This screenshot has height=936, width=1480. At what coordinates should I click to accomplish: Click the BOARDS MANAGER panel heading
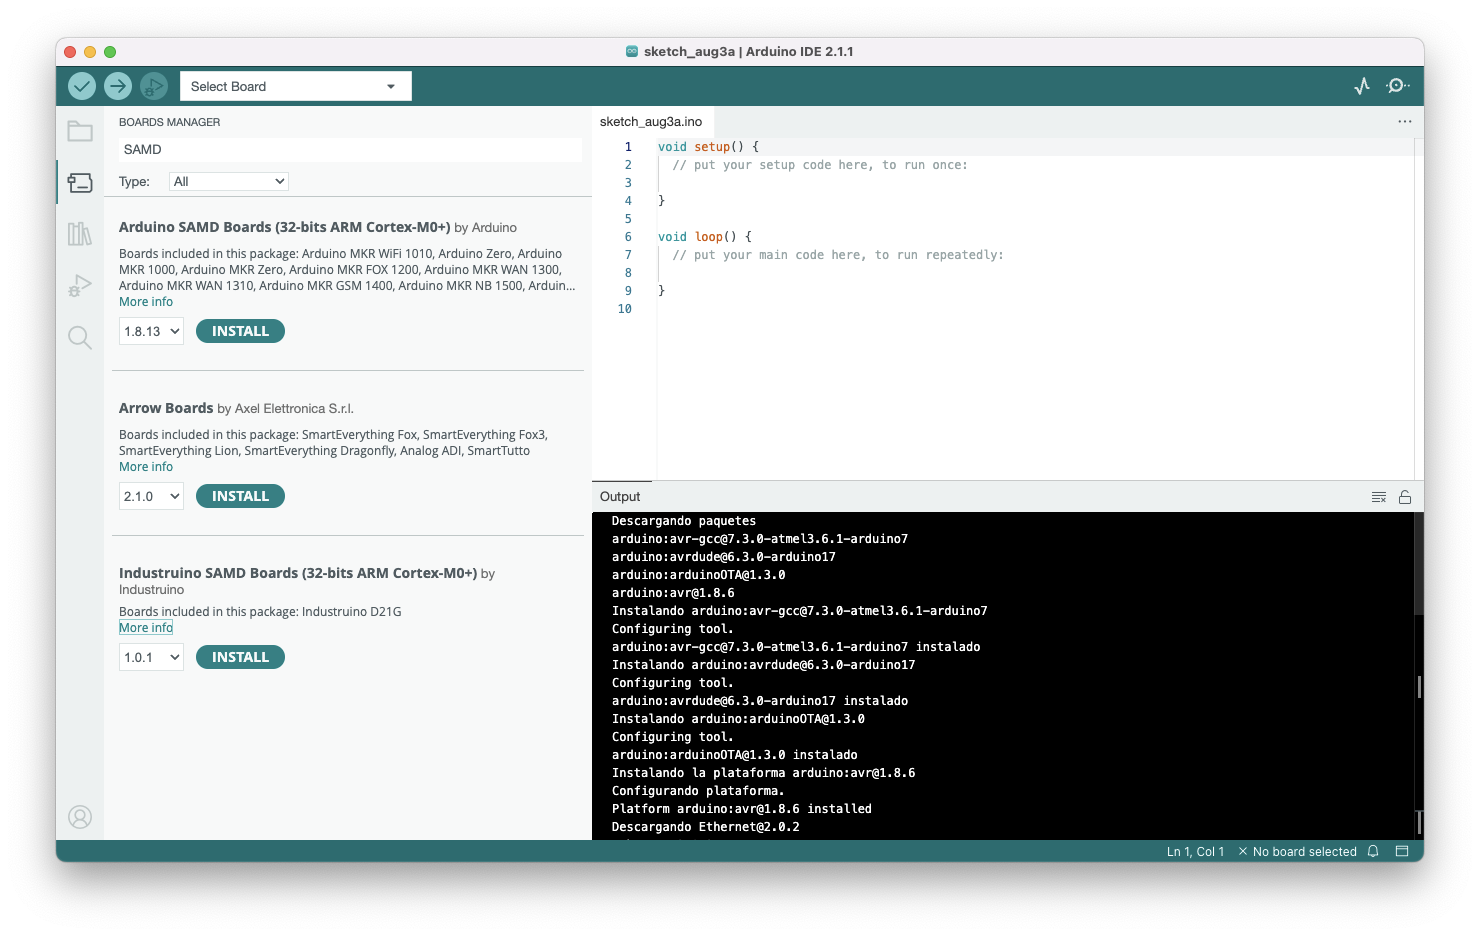click(x=170, y=122)
